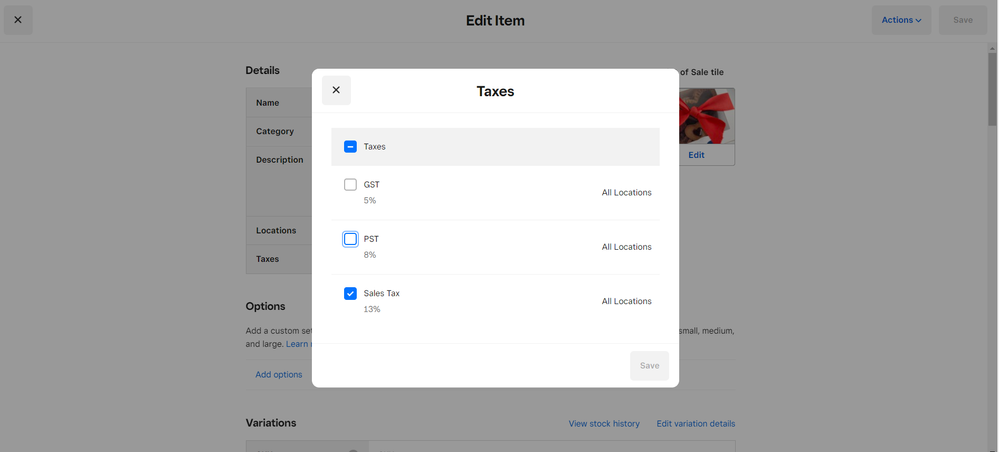Click Save in the Taxes dialog
Image resolution: width=999 pixels, height=452 pixels.
click(x=649, y=365)
